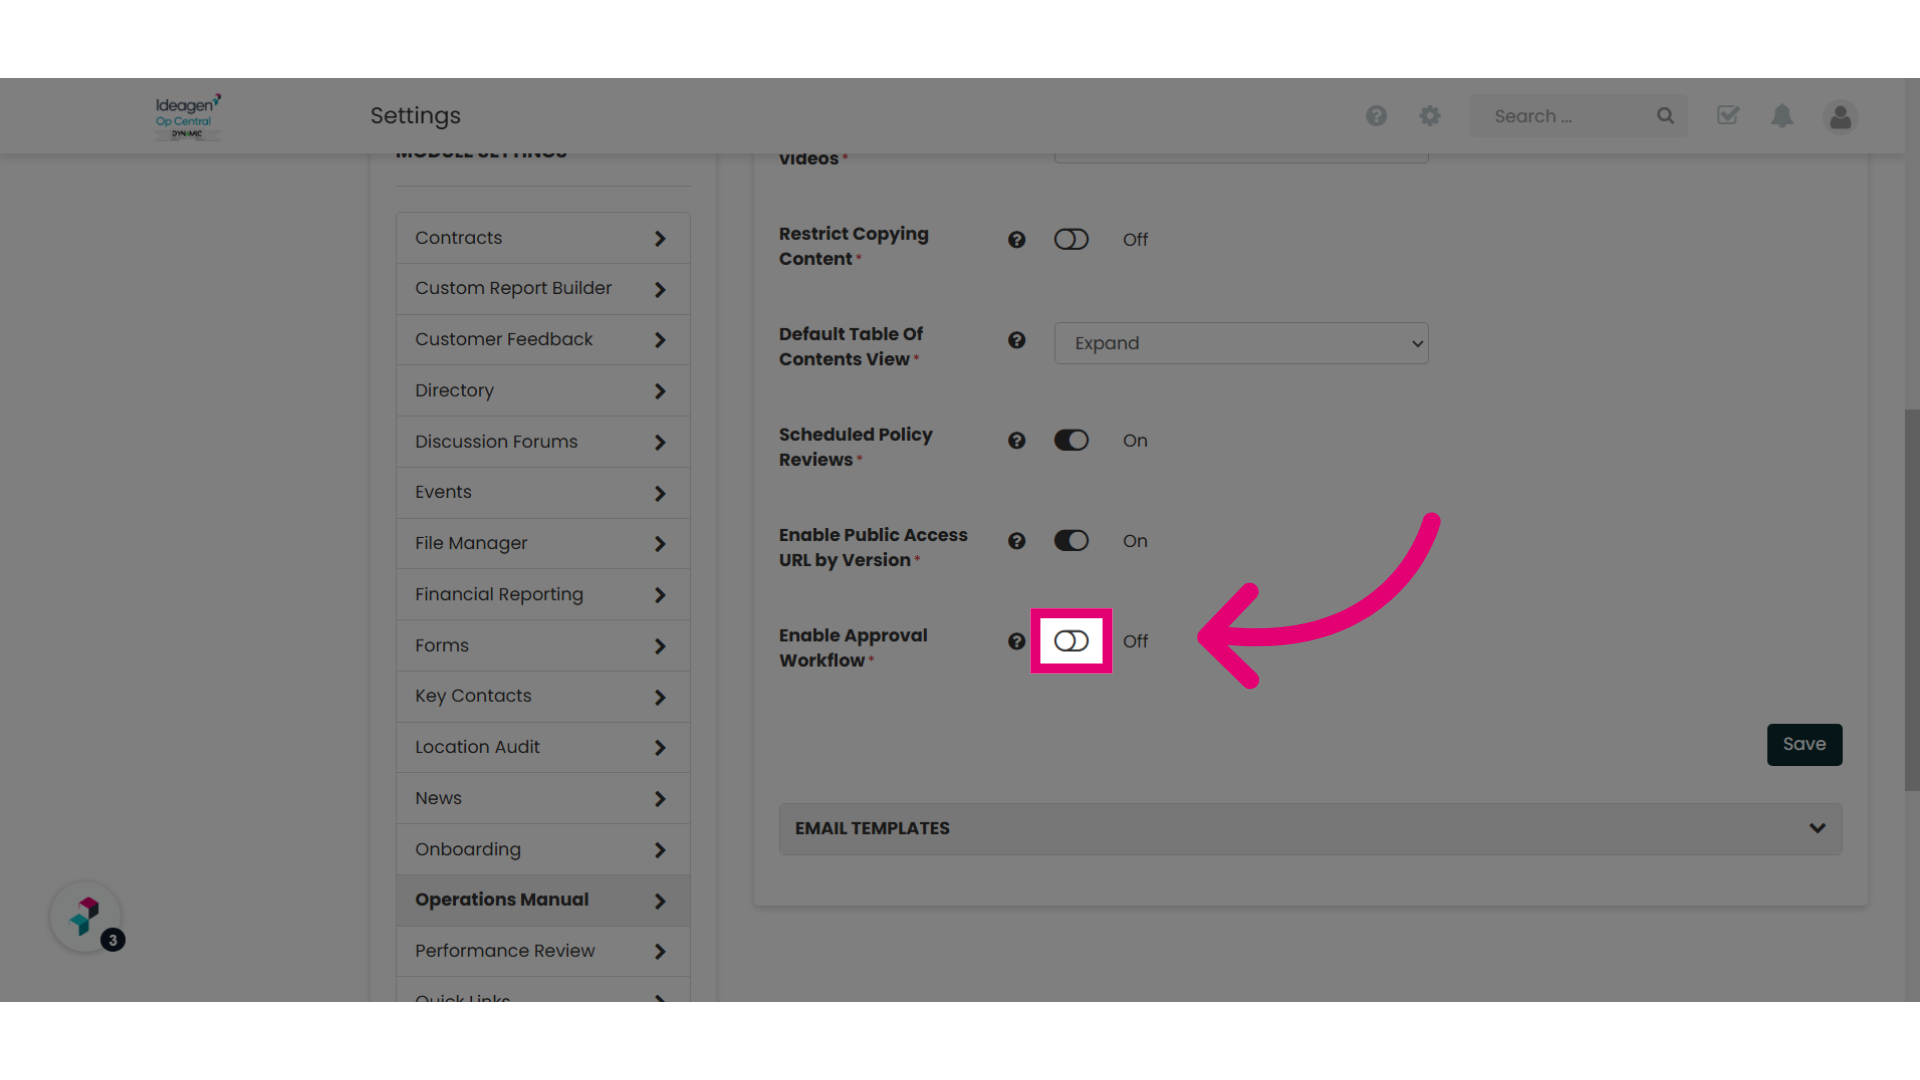Disable Enable Public Access URL by Version switch
This screenshot has width=1920, height=1080.
pos(1071,541)
